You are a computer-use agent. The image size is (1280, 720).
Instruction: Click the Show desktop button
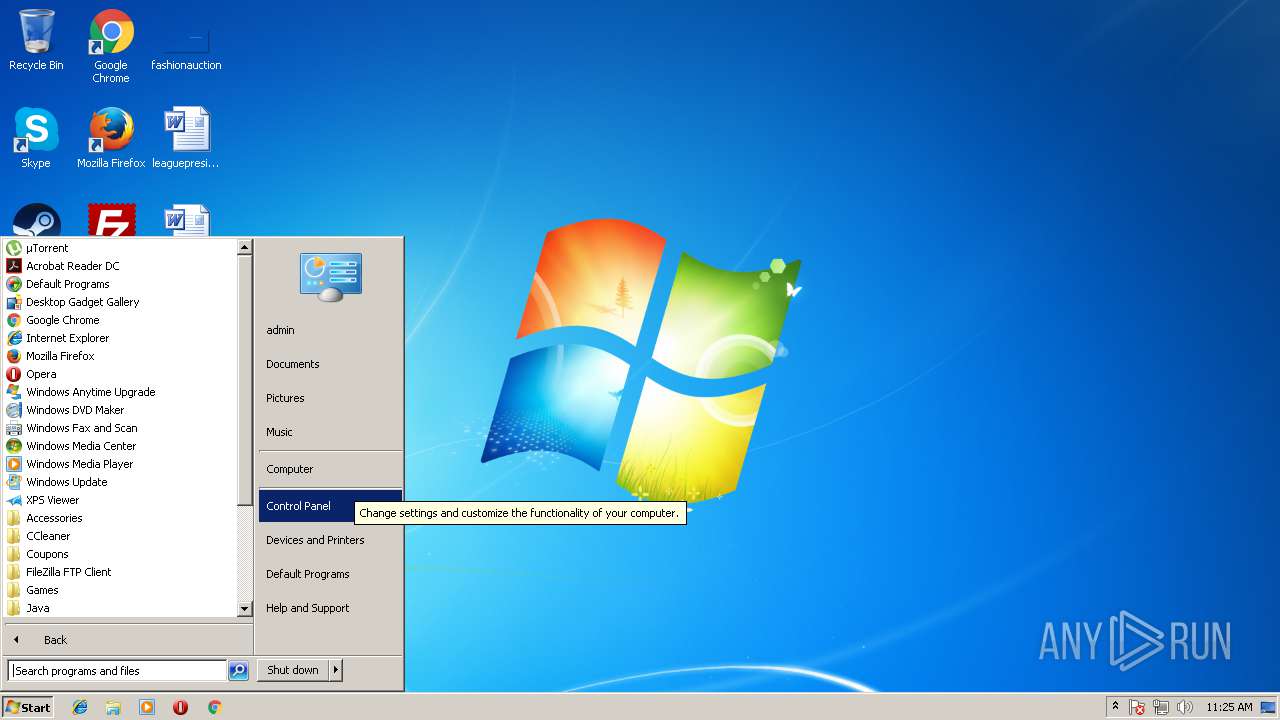click(x=1269, y=707)
